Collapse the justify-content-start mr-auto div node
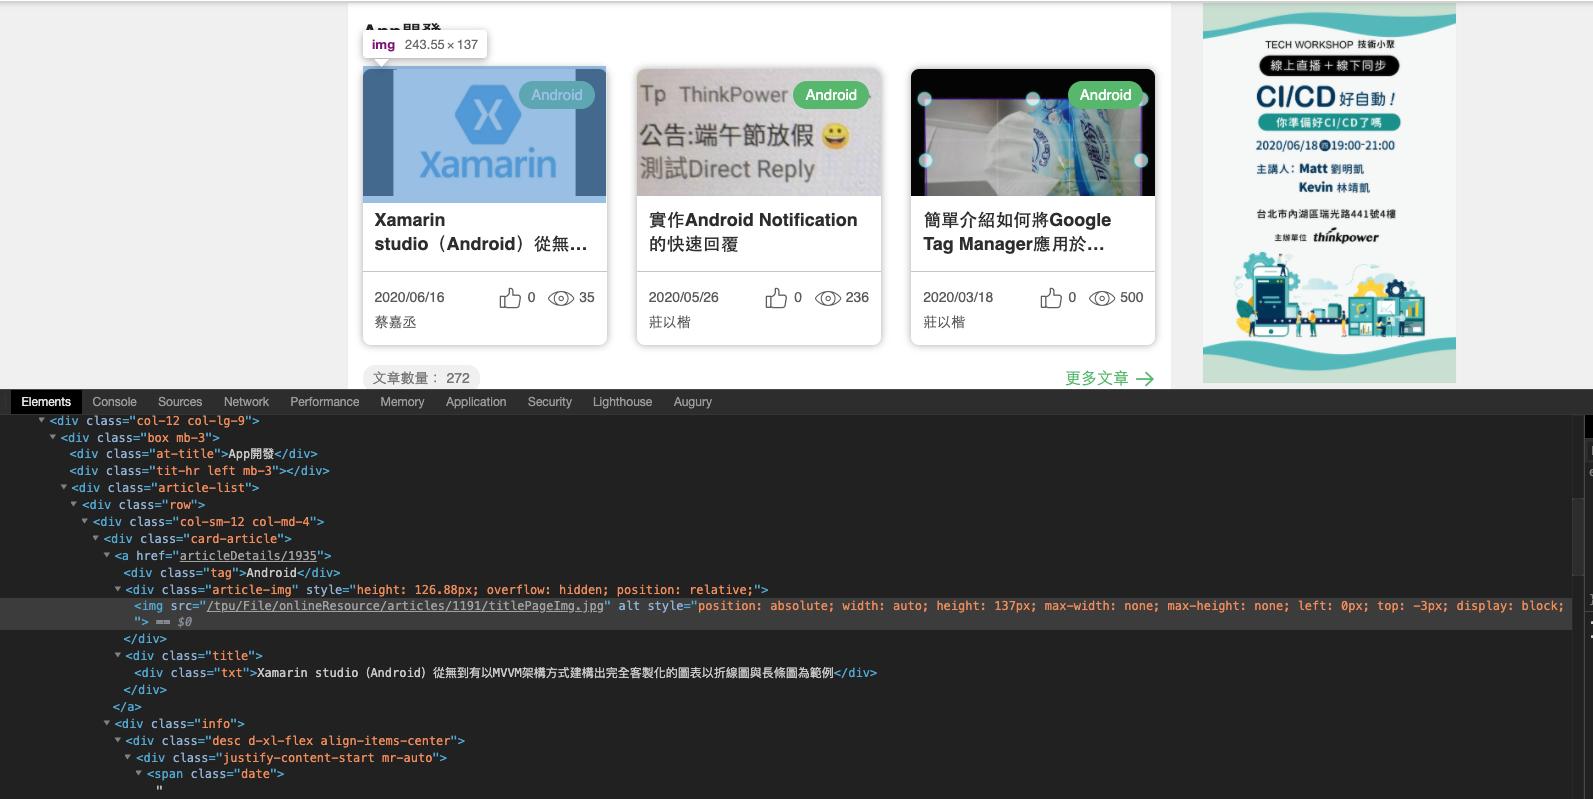1593x799 pixels. tap(130, 758)
